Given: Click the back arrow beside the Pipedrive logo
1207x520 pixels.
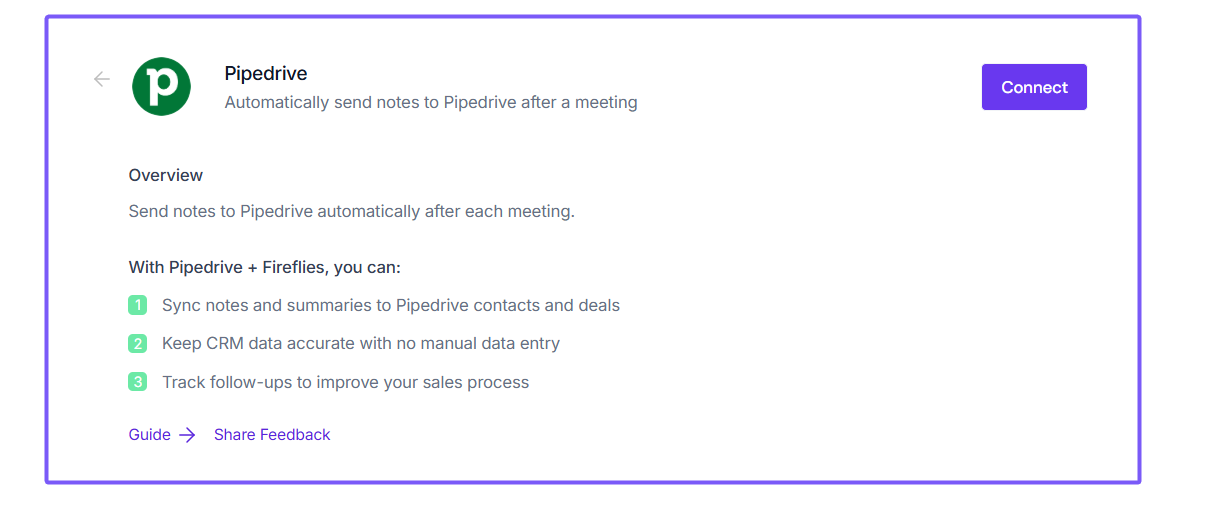Looking at the screenshot, I should [x=101, y=79].
